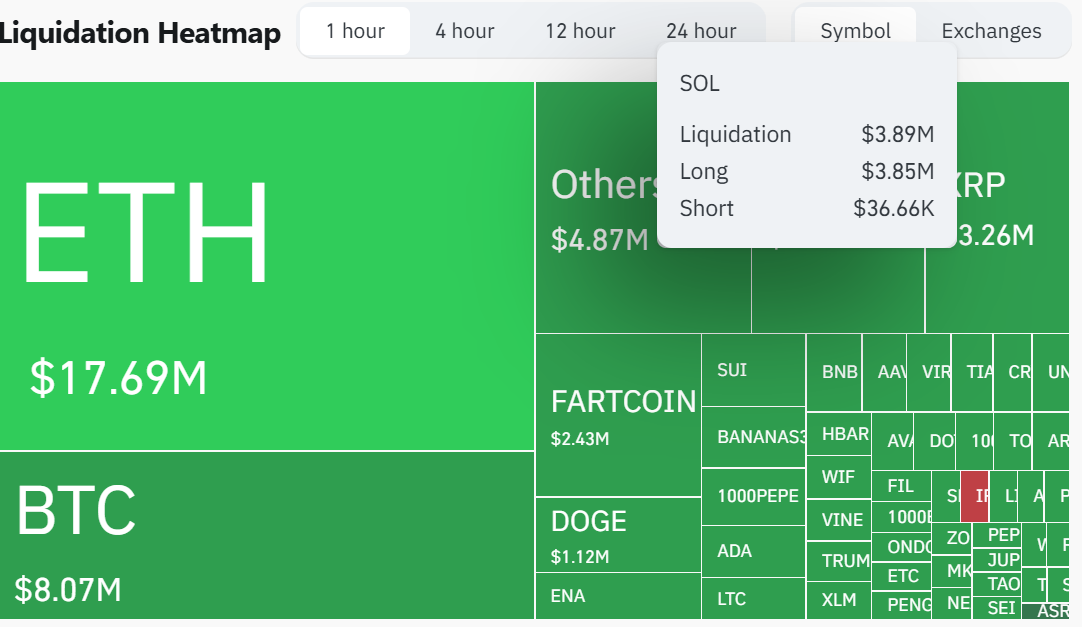Select the TON heatmap cell

point(1013,441)
